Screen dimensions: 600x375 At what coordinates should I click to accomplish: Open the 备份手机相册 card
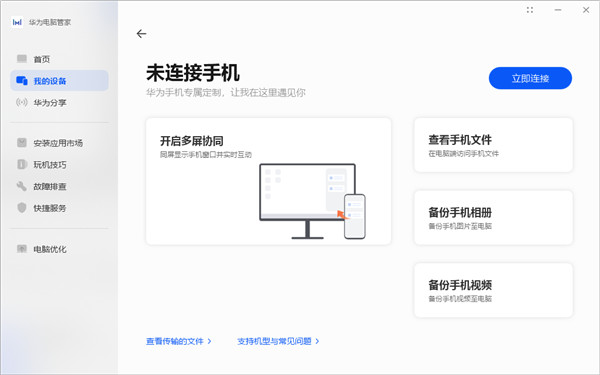[x=493, y=217]
